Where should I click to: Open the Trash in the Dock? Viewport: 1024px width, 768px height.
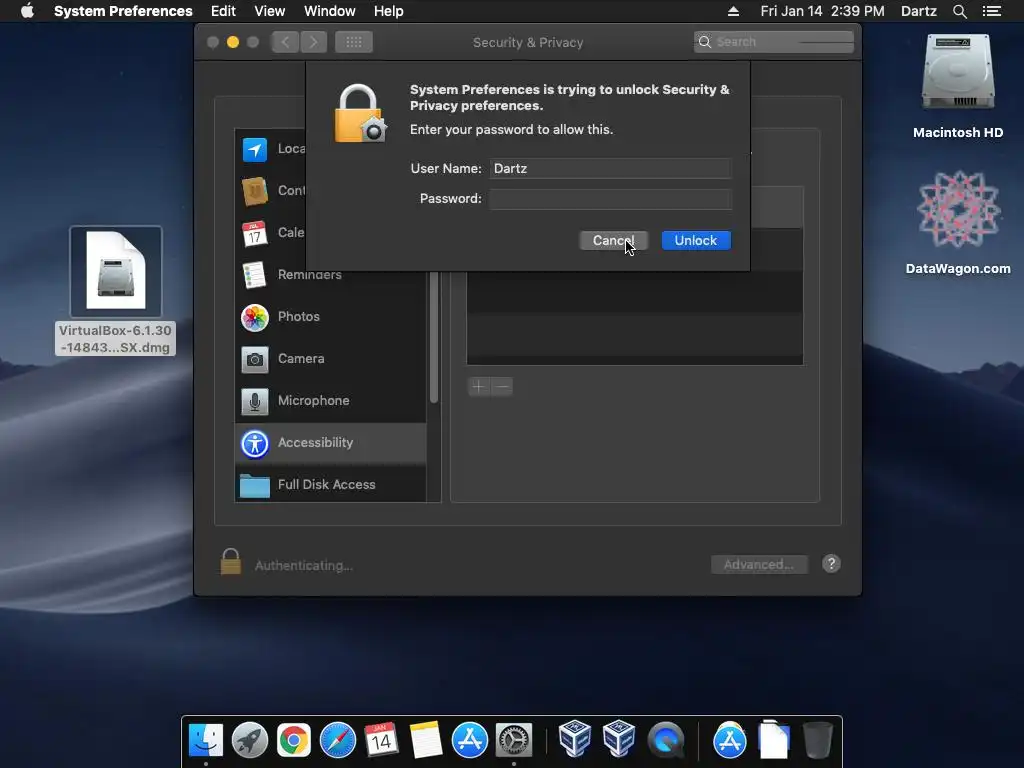point(818,740)
